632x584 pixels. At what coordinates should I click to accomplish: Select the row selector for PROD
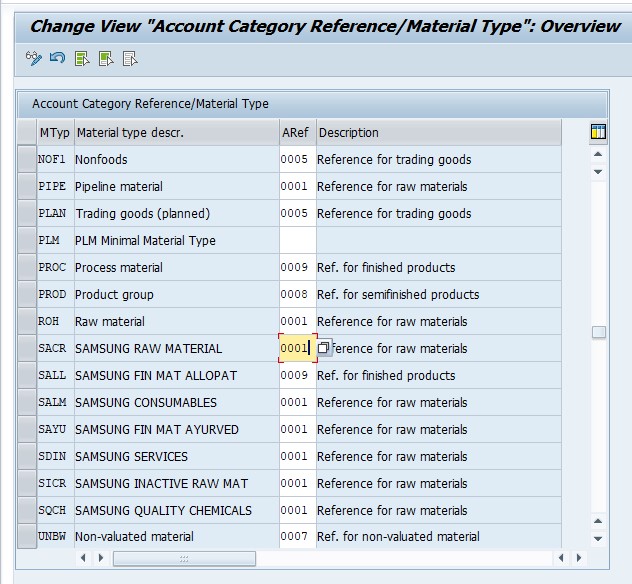pos(27,294)
